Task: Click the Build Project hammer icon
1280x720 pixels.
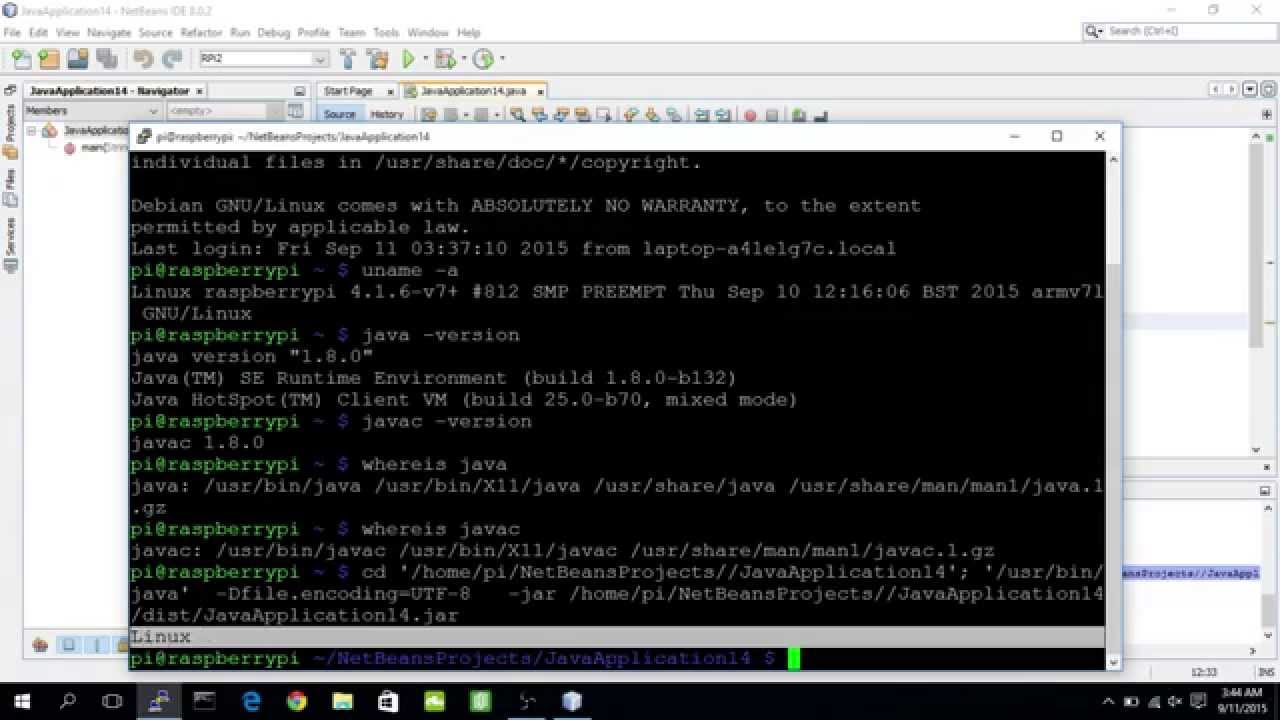Action: 348,59
